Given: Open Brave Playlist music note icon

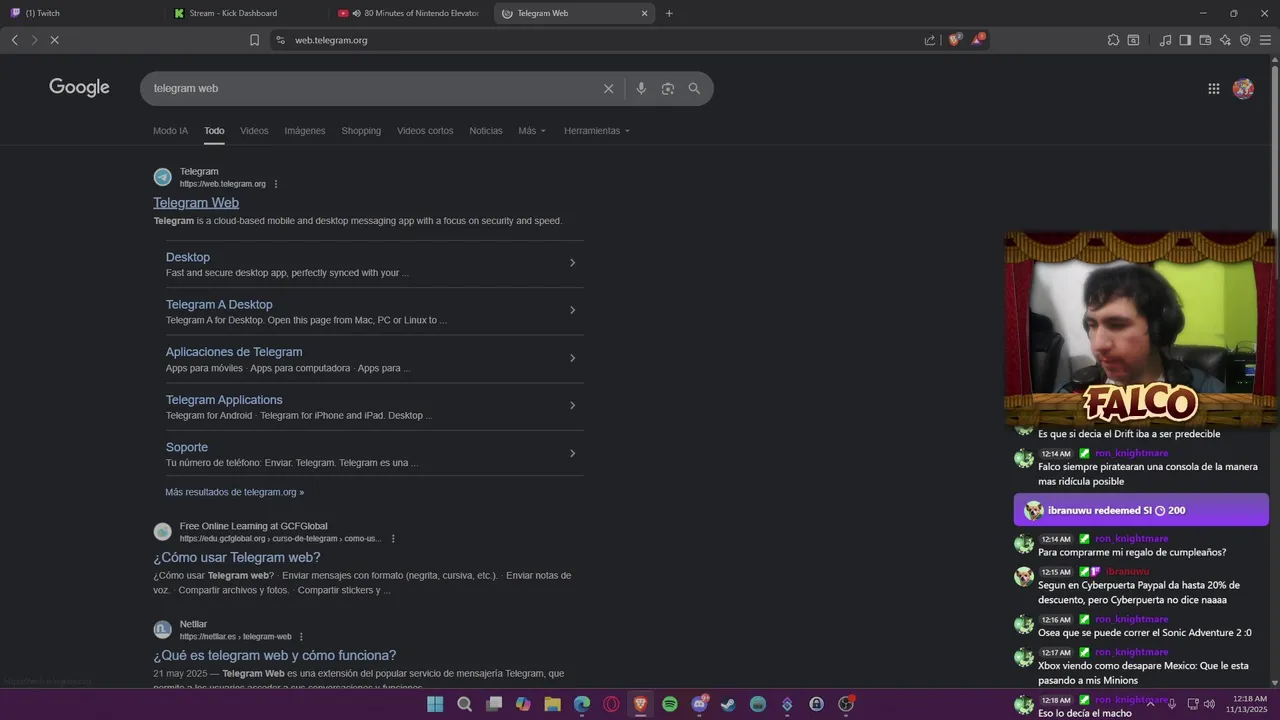Looking at the screenshot, I should 1165,40.
